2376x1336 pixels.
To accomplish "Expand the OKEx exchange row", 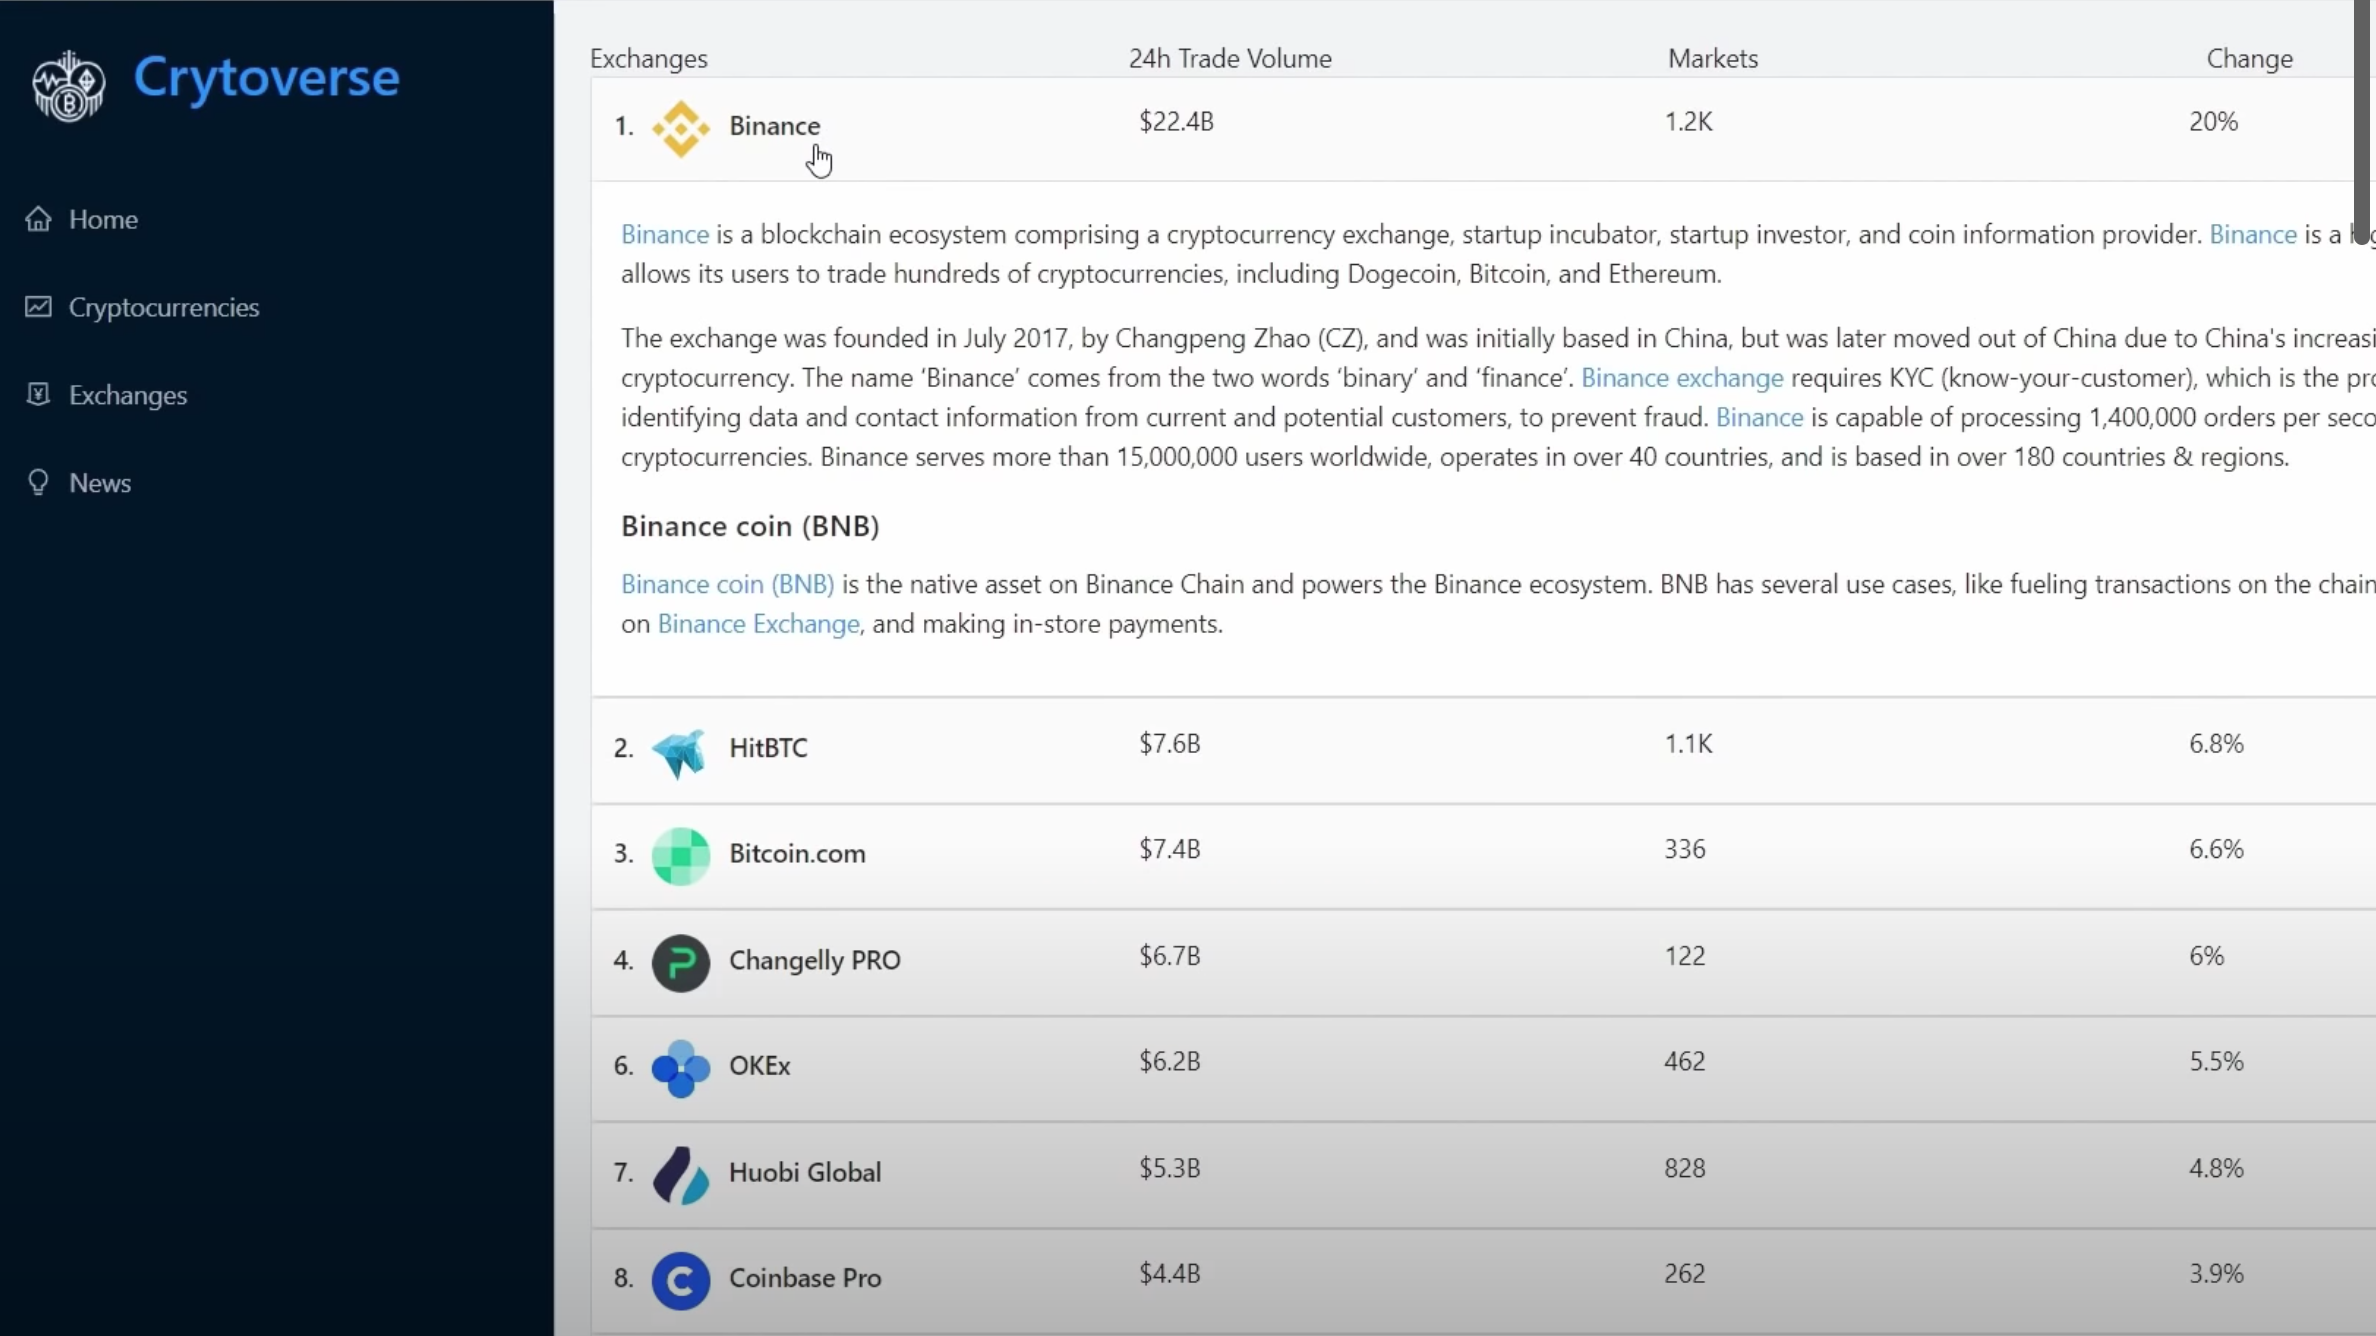I will click(1483, 1068).
